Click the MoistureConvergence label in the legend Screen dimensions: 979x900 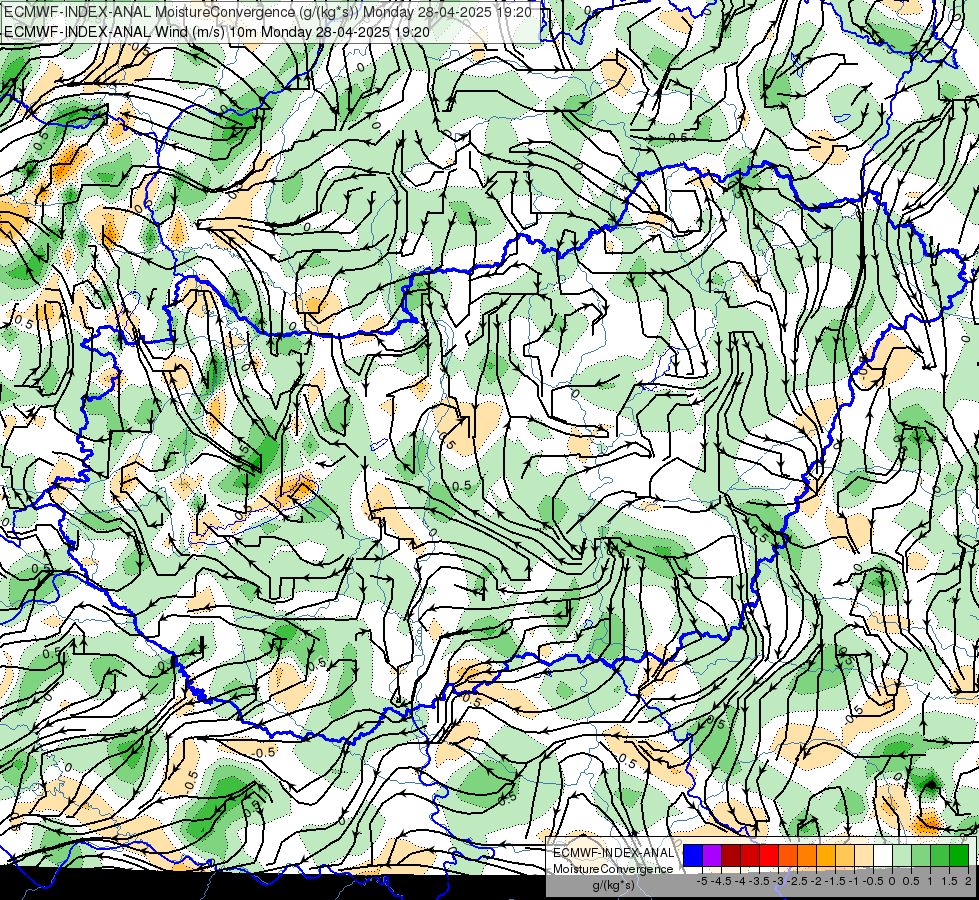613,869
